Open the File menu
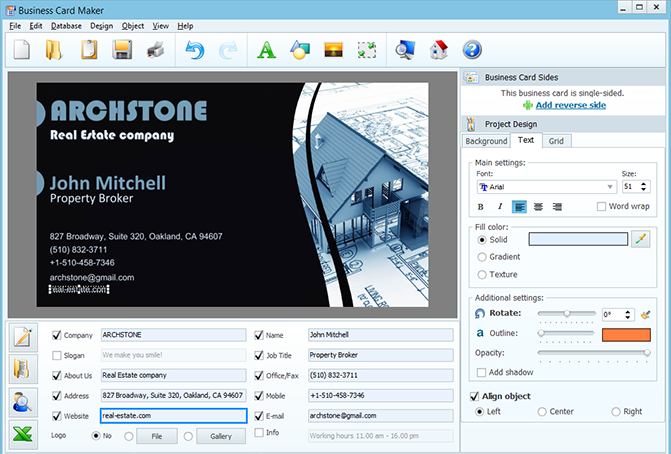671x454 pixels. coord(15,26)
